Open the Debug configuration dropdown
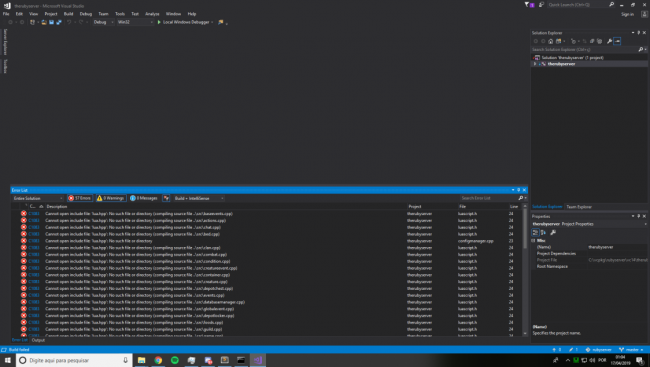 [x=103, y=22]
